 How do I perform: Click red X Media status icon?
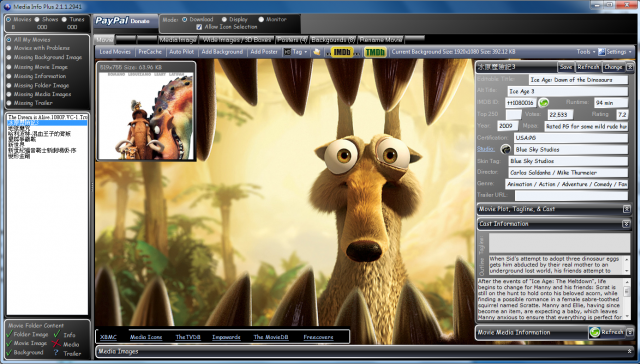tap(56, 344)
